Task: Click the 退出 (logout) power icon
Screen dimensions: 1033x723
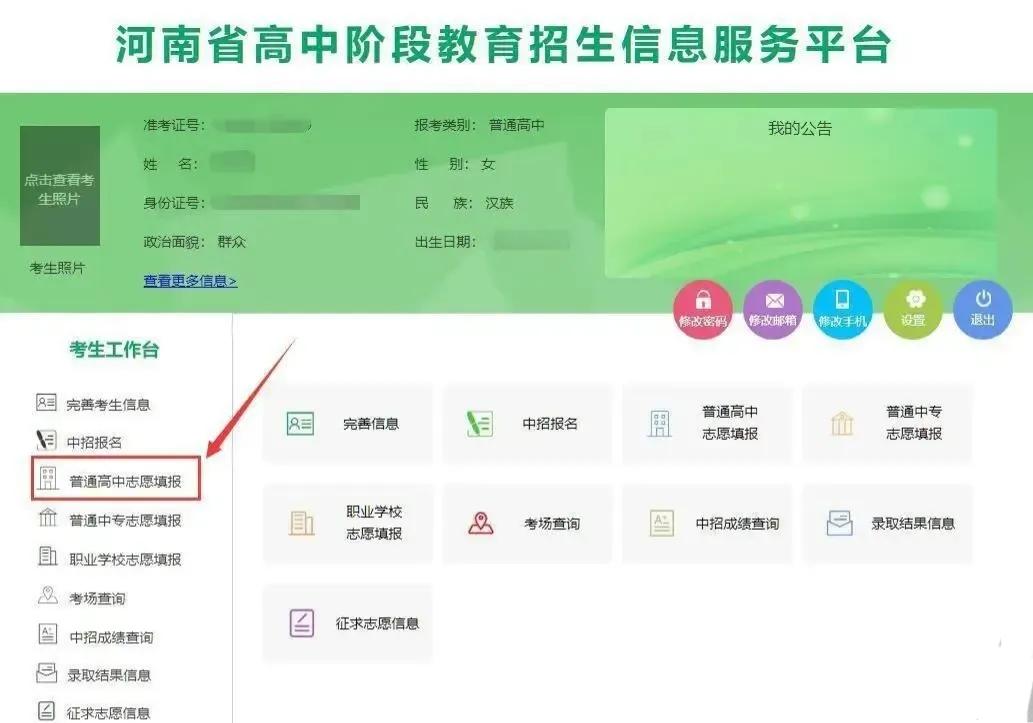Action: [x=982, y=309]
